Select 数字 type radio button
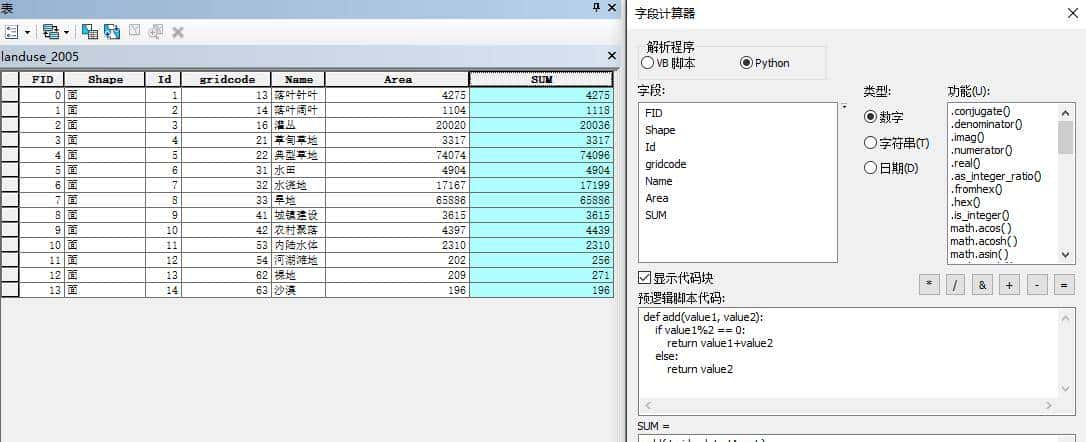 (871, 117)
